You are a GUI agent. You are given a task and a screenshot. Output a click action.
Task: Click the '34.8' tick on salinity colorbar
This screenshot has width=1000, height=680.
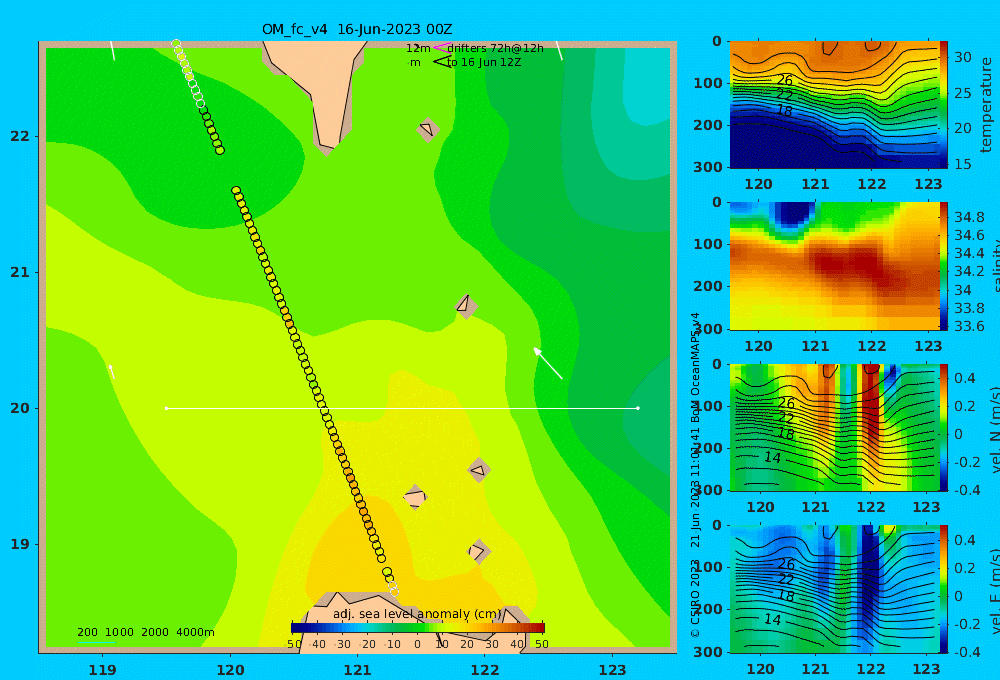pyautogui.click(x=969, y=217)
